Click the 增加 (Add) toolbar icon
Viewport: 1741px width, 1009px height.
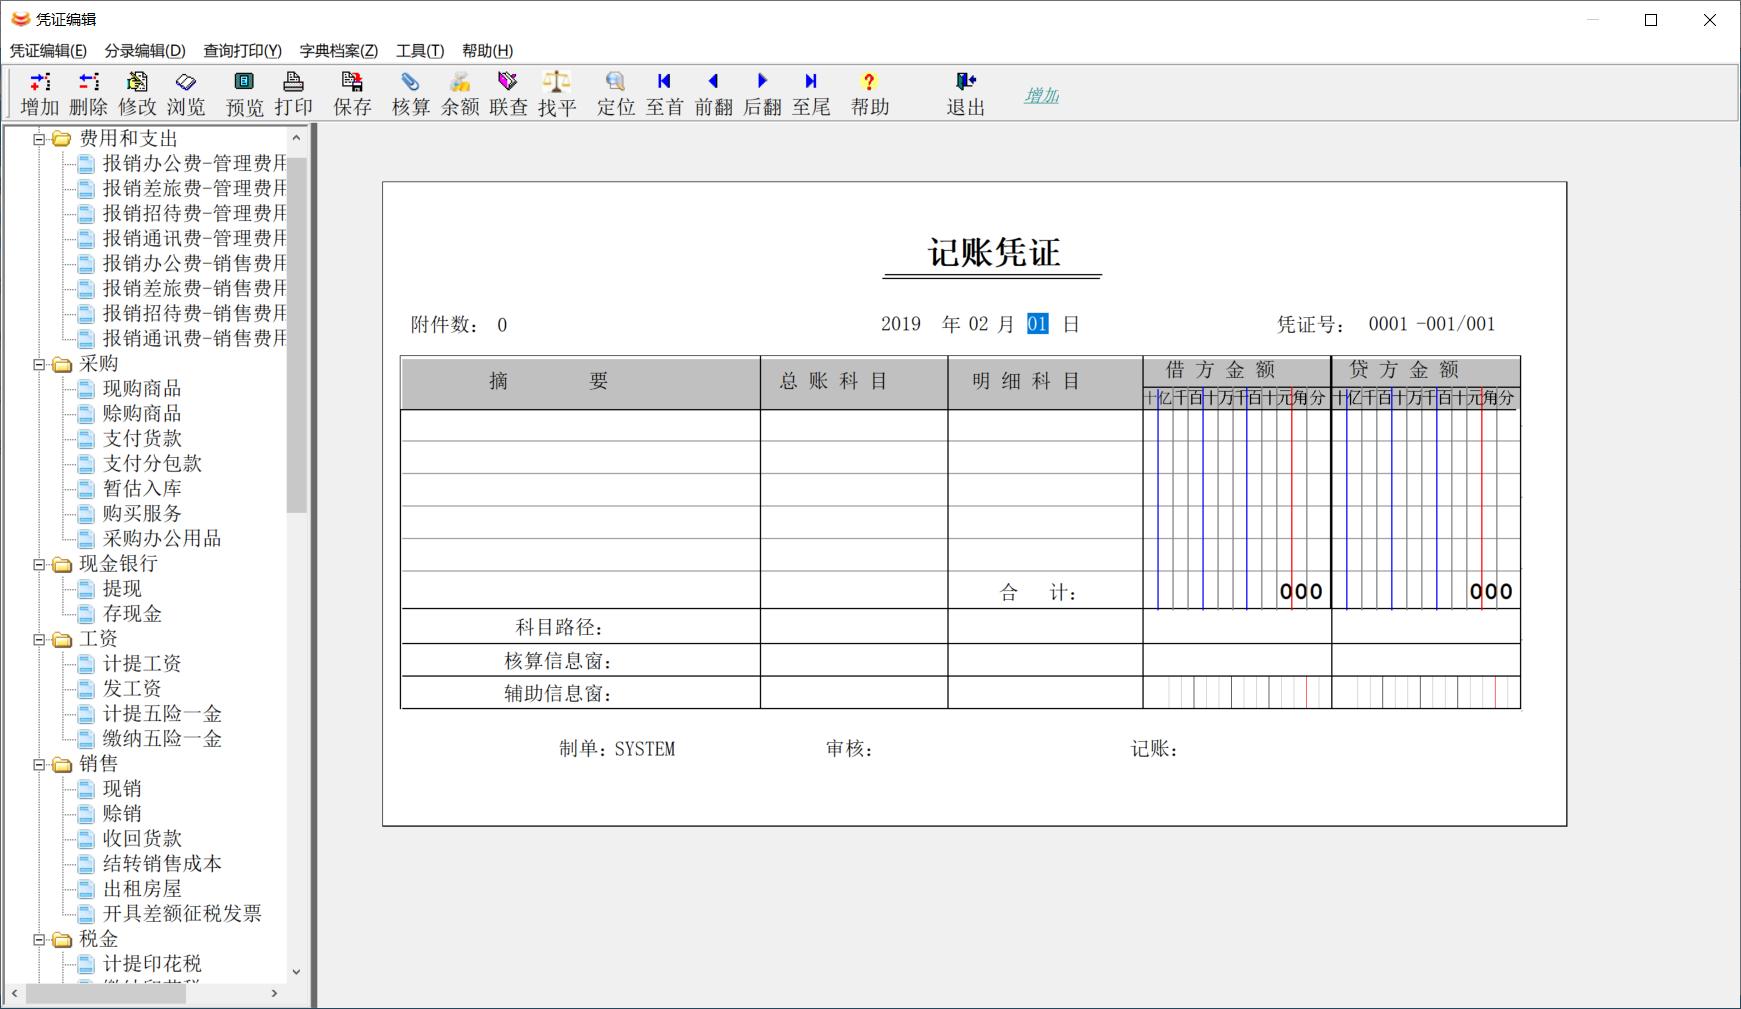(x=40, y=93)
